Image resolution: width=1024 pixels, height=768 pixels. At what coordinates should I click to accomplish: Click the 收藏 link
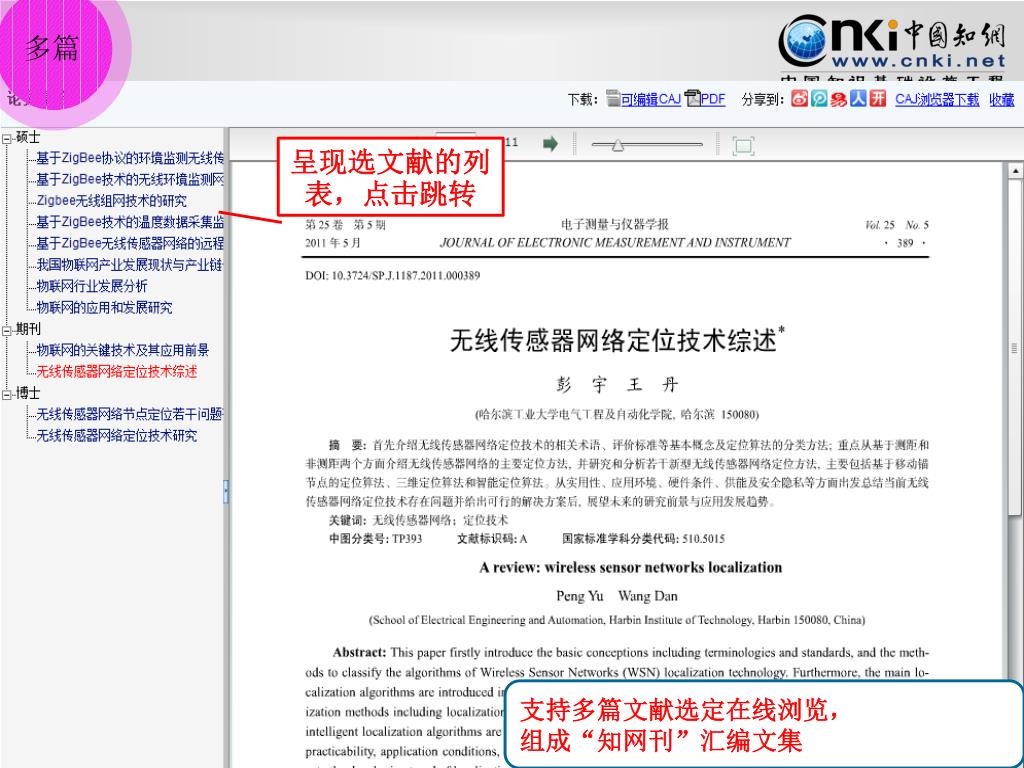pos(1002,99)
